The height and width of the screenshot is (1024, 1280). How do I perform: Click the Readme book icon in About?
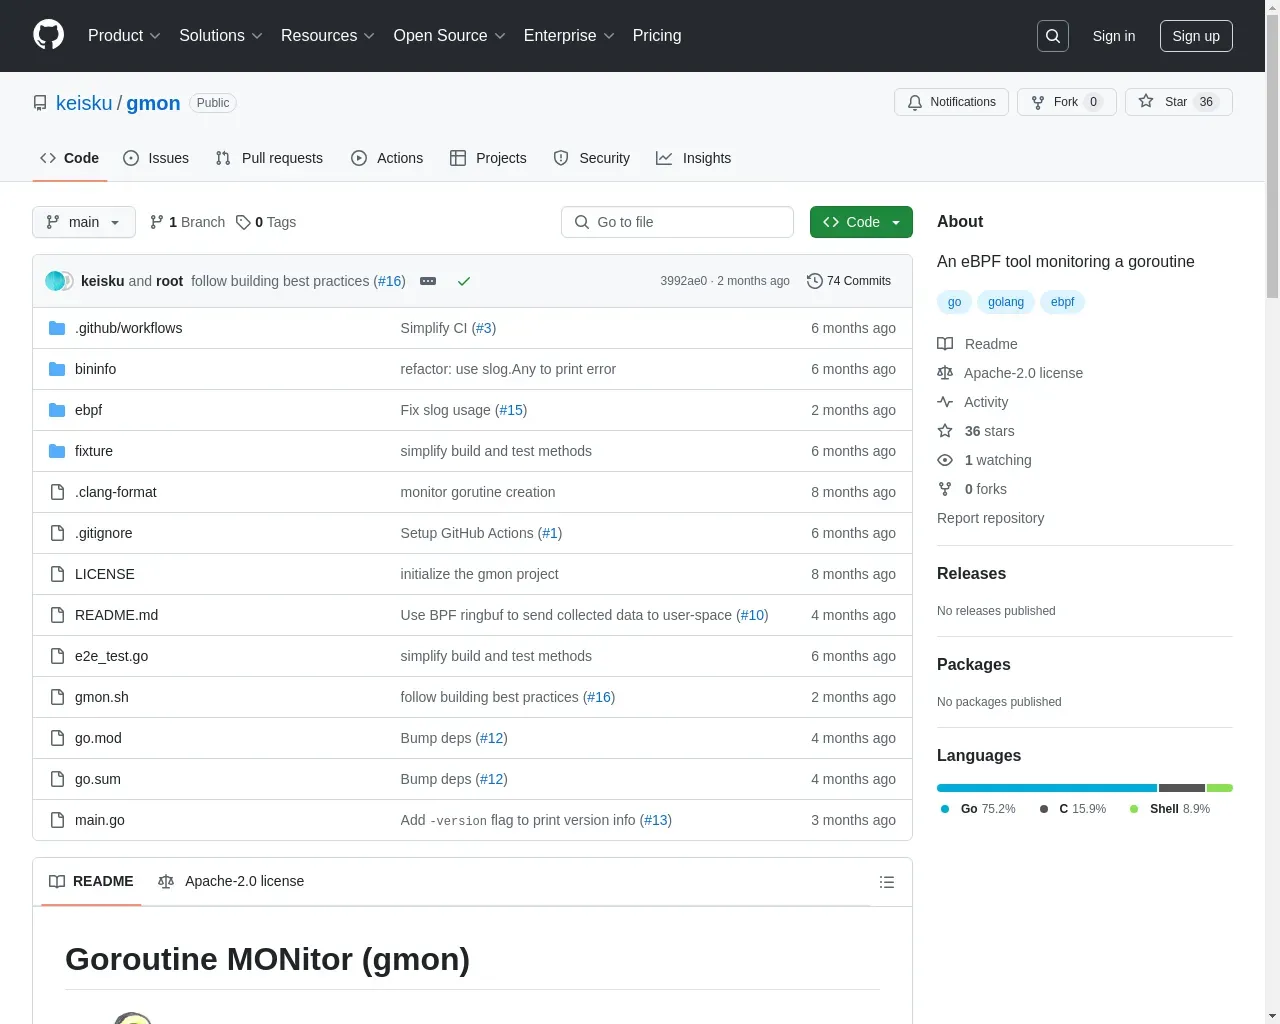(x=945, y=344)
